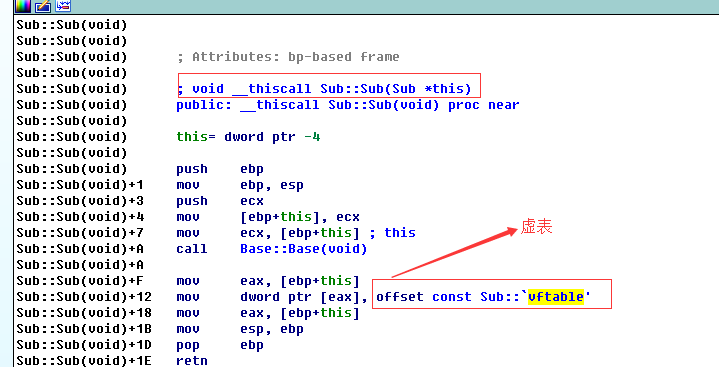This screenshot has width=719, height=367.
Task: Click address label Sub::Sub(void)+1B
Action: pyautogui.click(x=84, y=329)
